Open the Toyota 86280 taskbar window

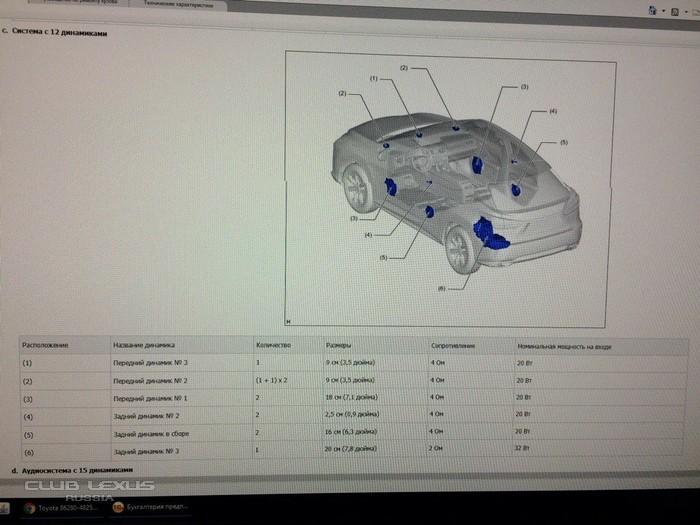[x=68, y=507]
